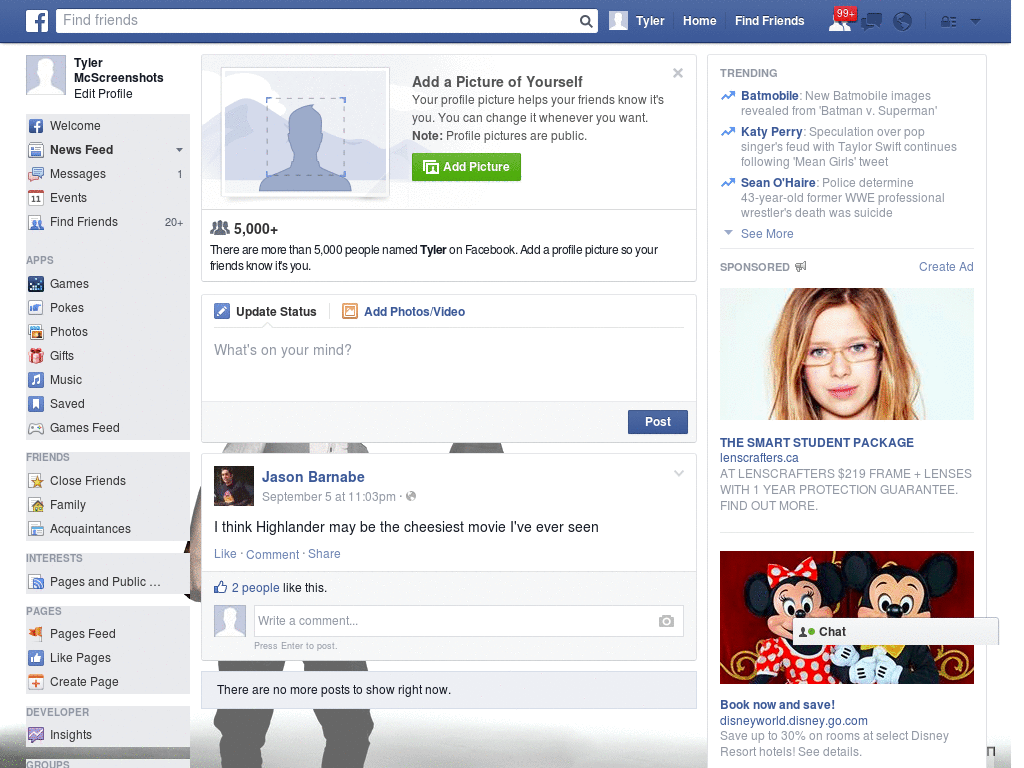This screenshot has height=768, width=1024.
Task: Select the Add Photos/Video tab
Action: [404, 312]
